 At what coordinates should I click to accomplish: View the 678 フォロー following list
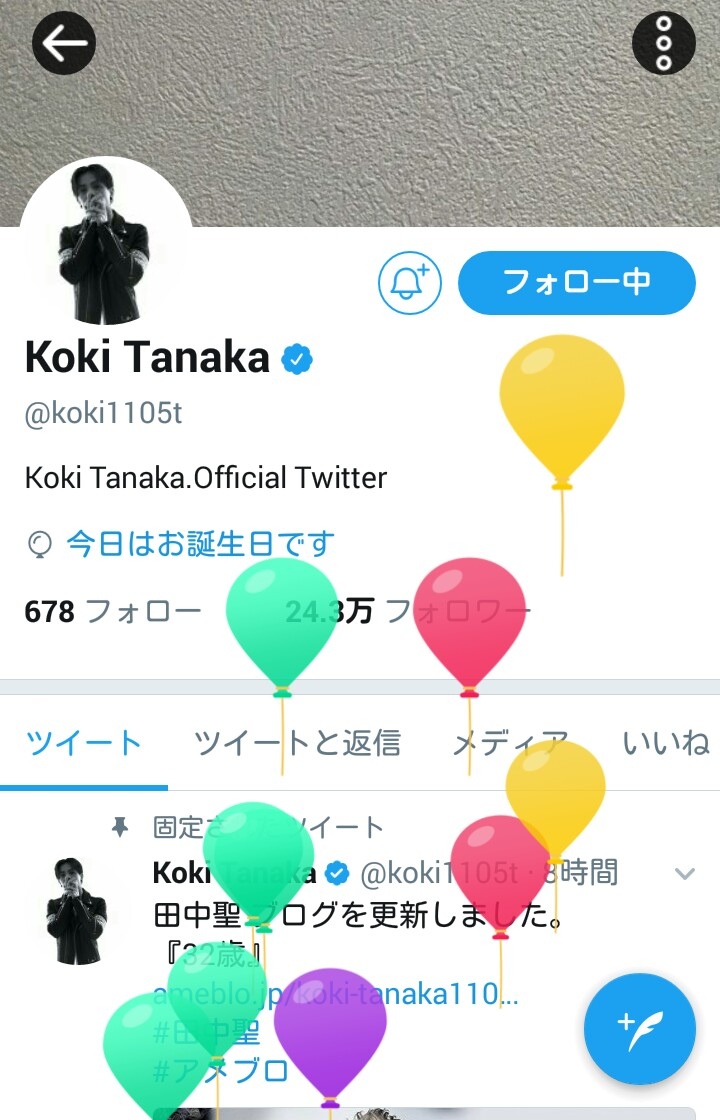tap(113, 611)
